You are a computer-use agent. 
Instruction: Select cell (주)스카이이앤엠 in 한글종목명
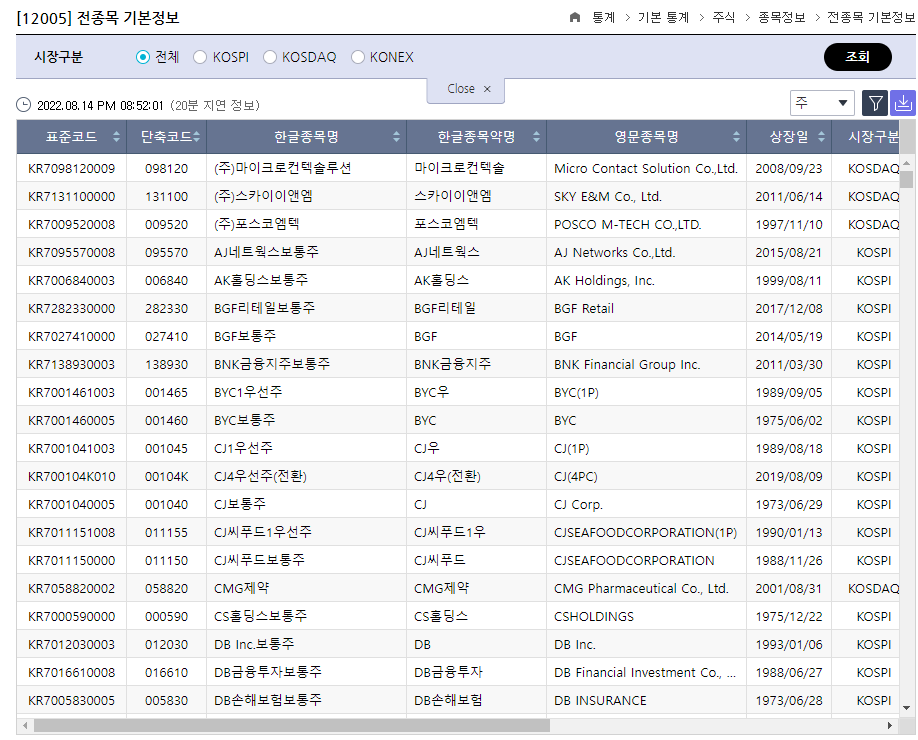click(x=306, y=196)
